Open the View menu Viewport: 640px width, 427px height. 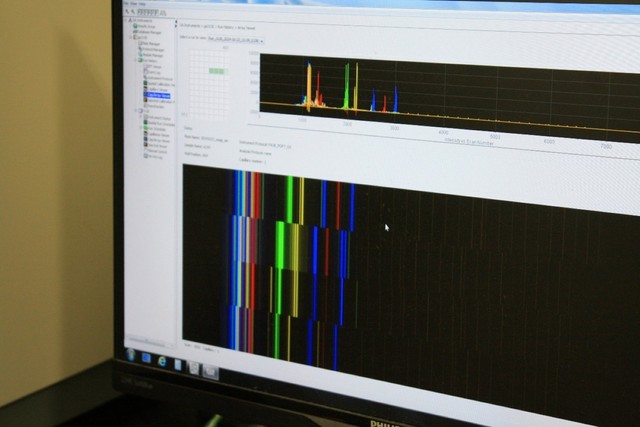pyautogui.click(x=135, y=4)
